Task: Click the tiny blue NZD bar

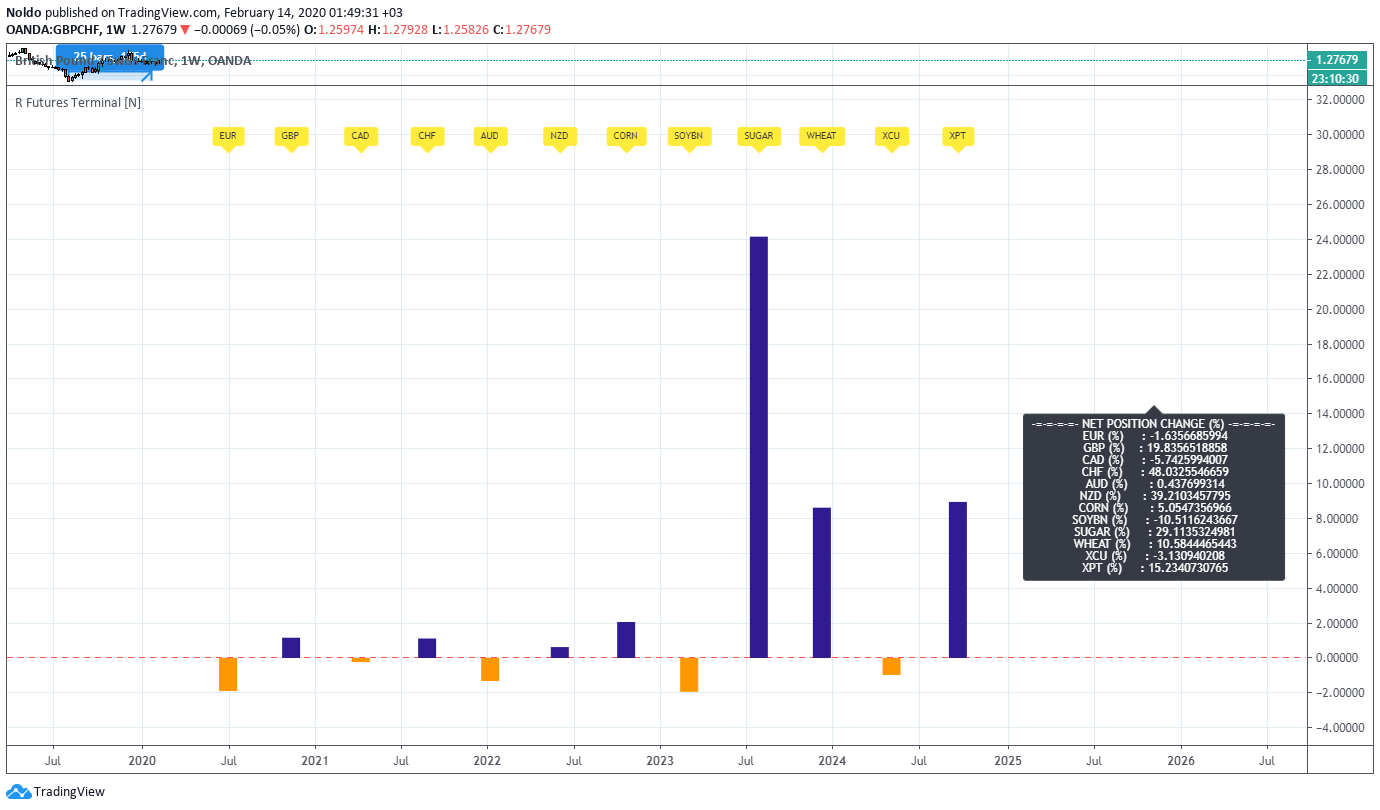Action: (x=560, y=652)
